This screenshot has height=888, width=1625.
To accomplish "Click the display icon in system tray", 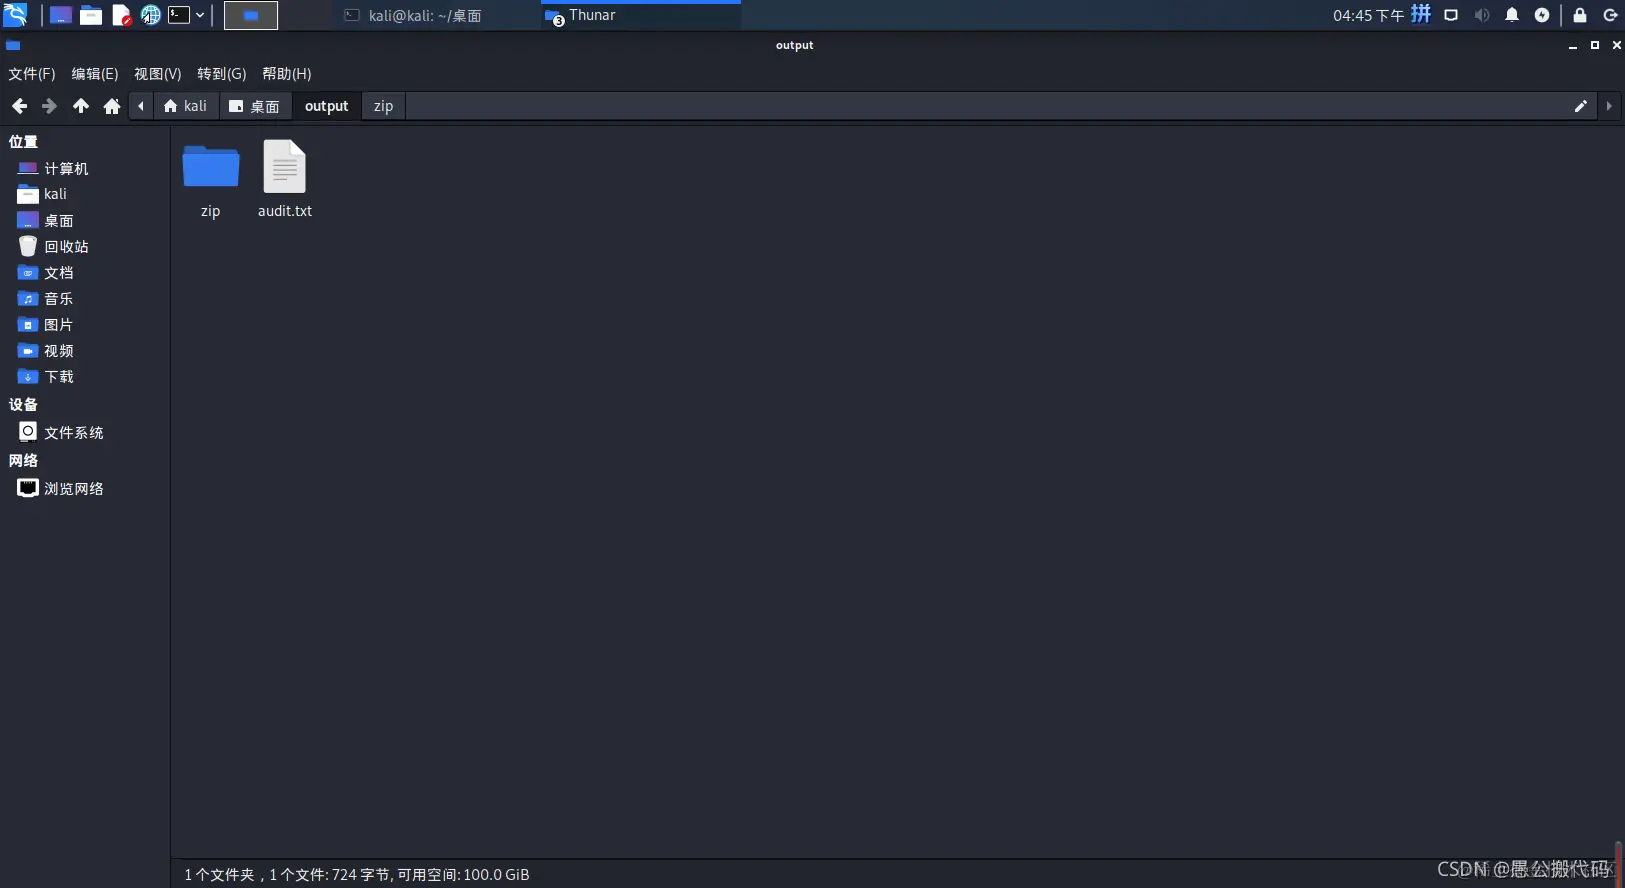I will coord(1451,15).
